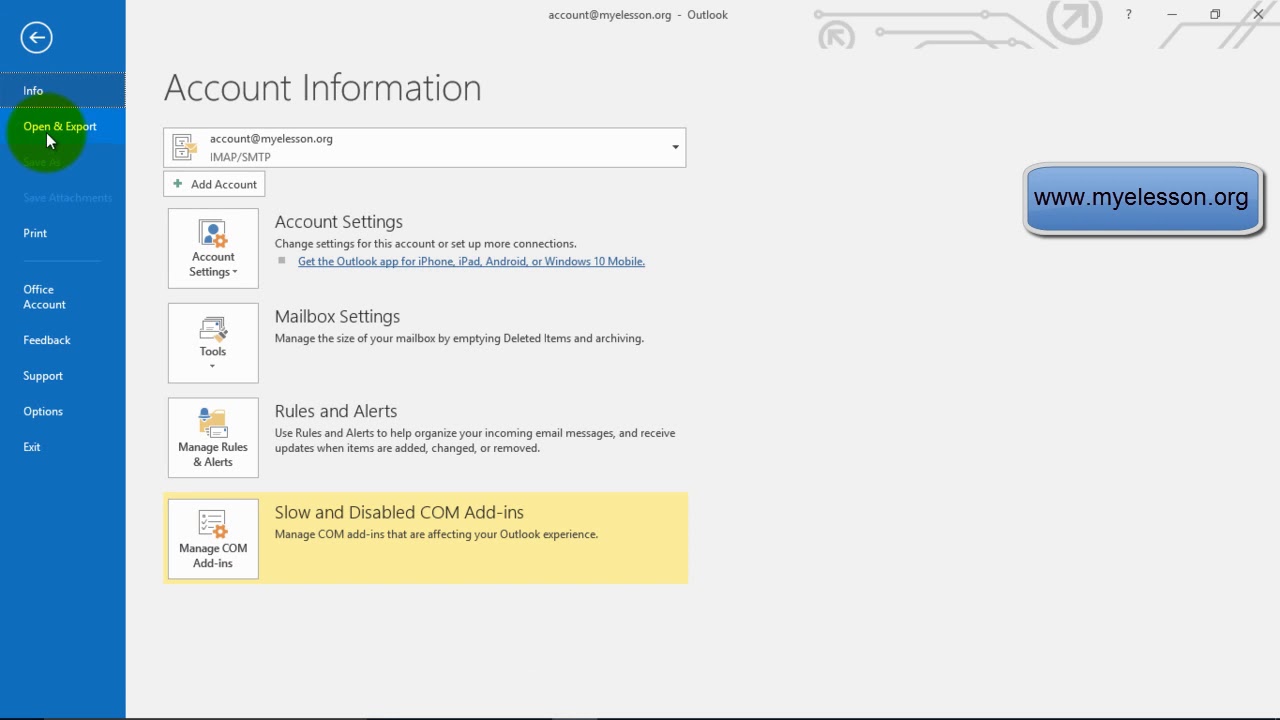
Task: Click the question mark help icon
Action: [x=1128, y=15]
